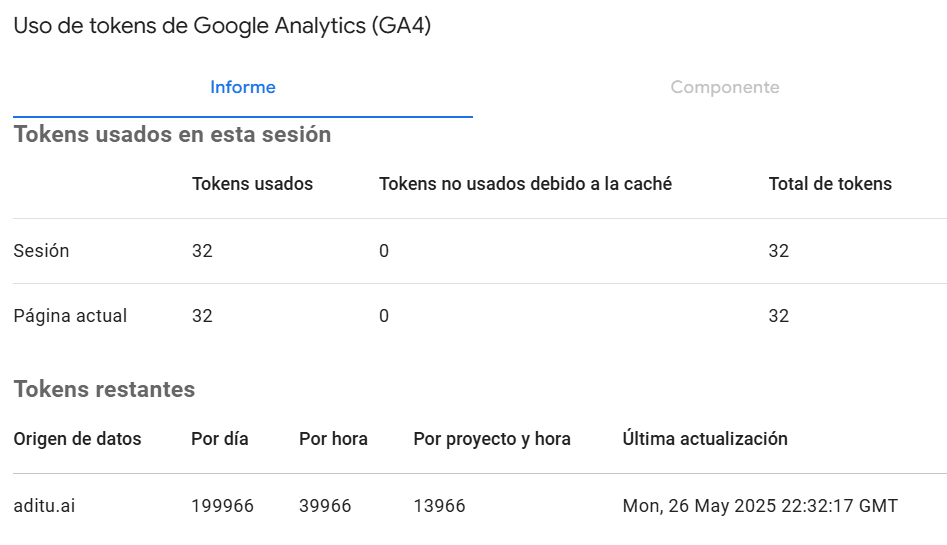Viewport: 947px width, 545px height.
Task: Select the "Tokens usados en esta sesión" heading
Action: (172, 134)
